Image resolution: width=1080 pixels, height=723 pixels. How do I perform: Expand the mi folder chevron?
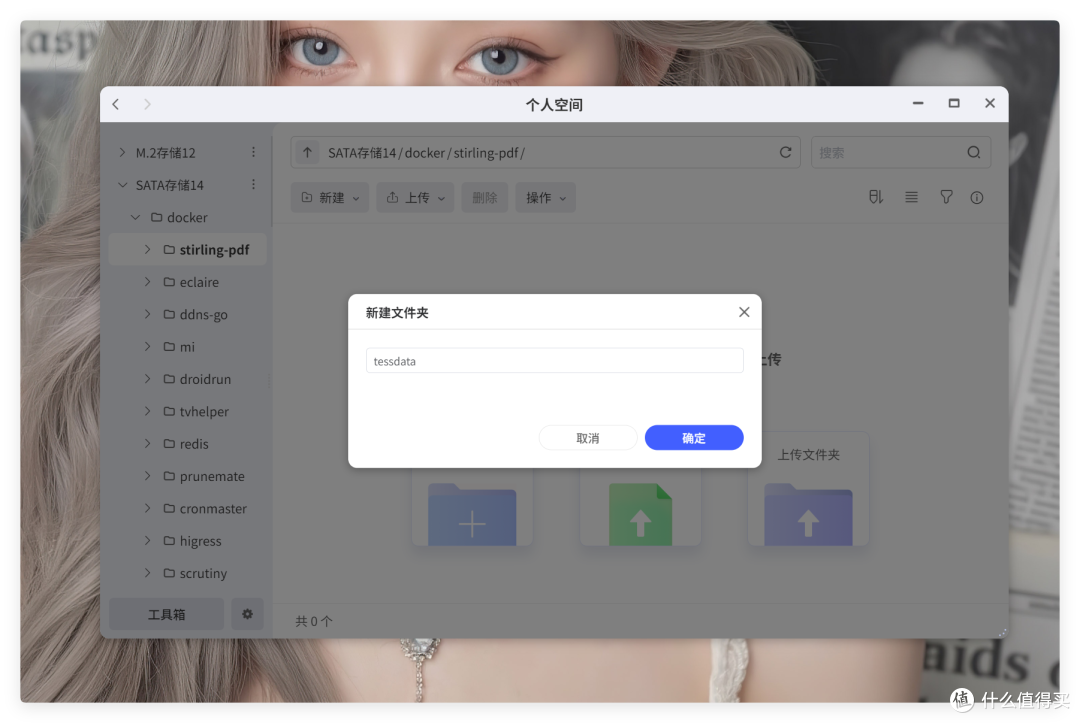147,346
